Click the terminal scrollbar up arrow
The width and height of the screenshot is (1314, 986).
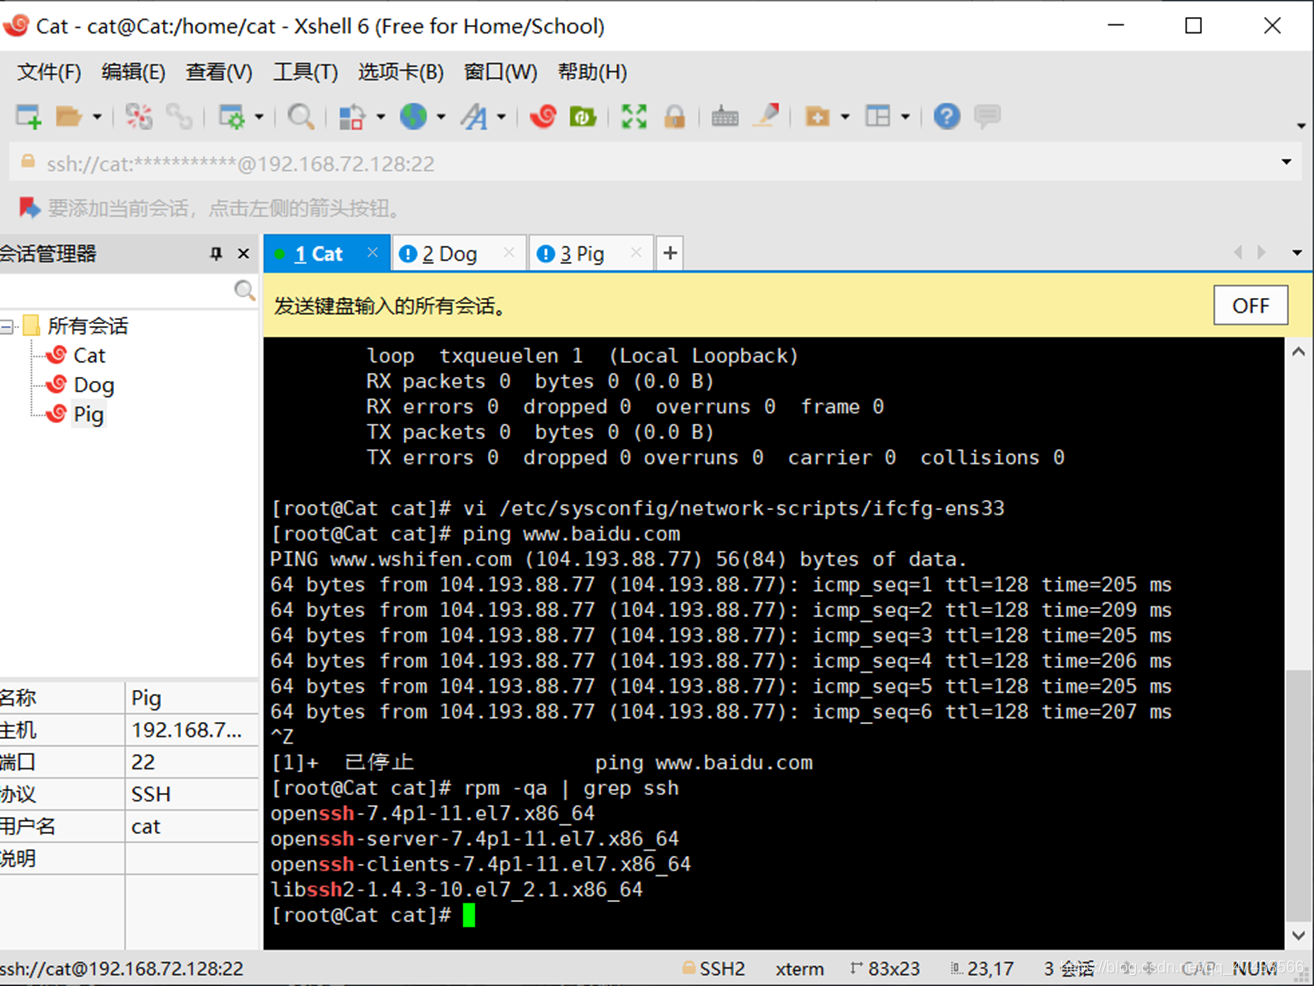[1298, 352]
